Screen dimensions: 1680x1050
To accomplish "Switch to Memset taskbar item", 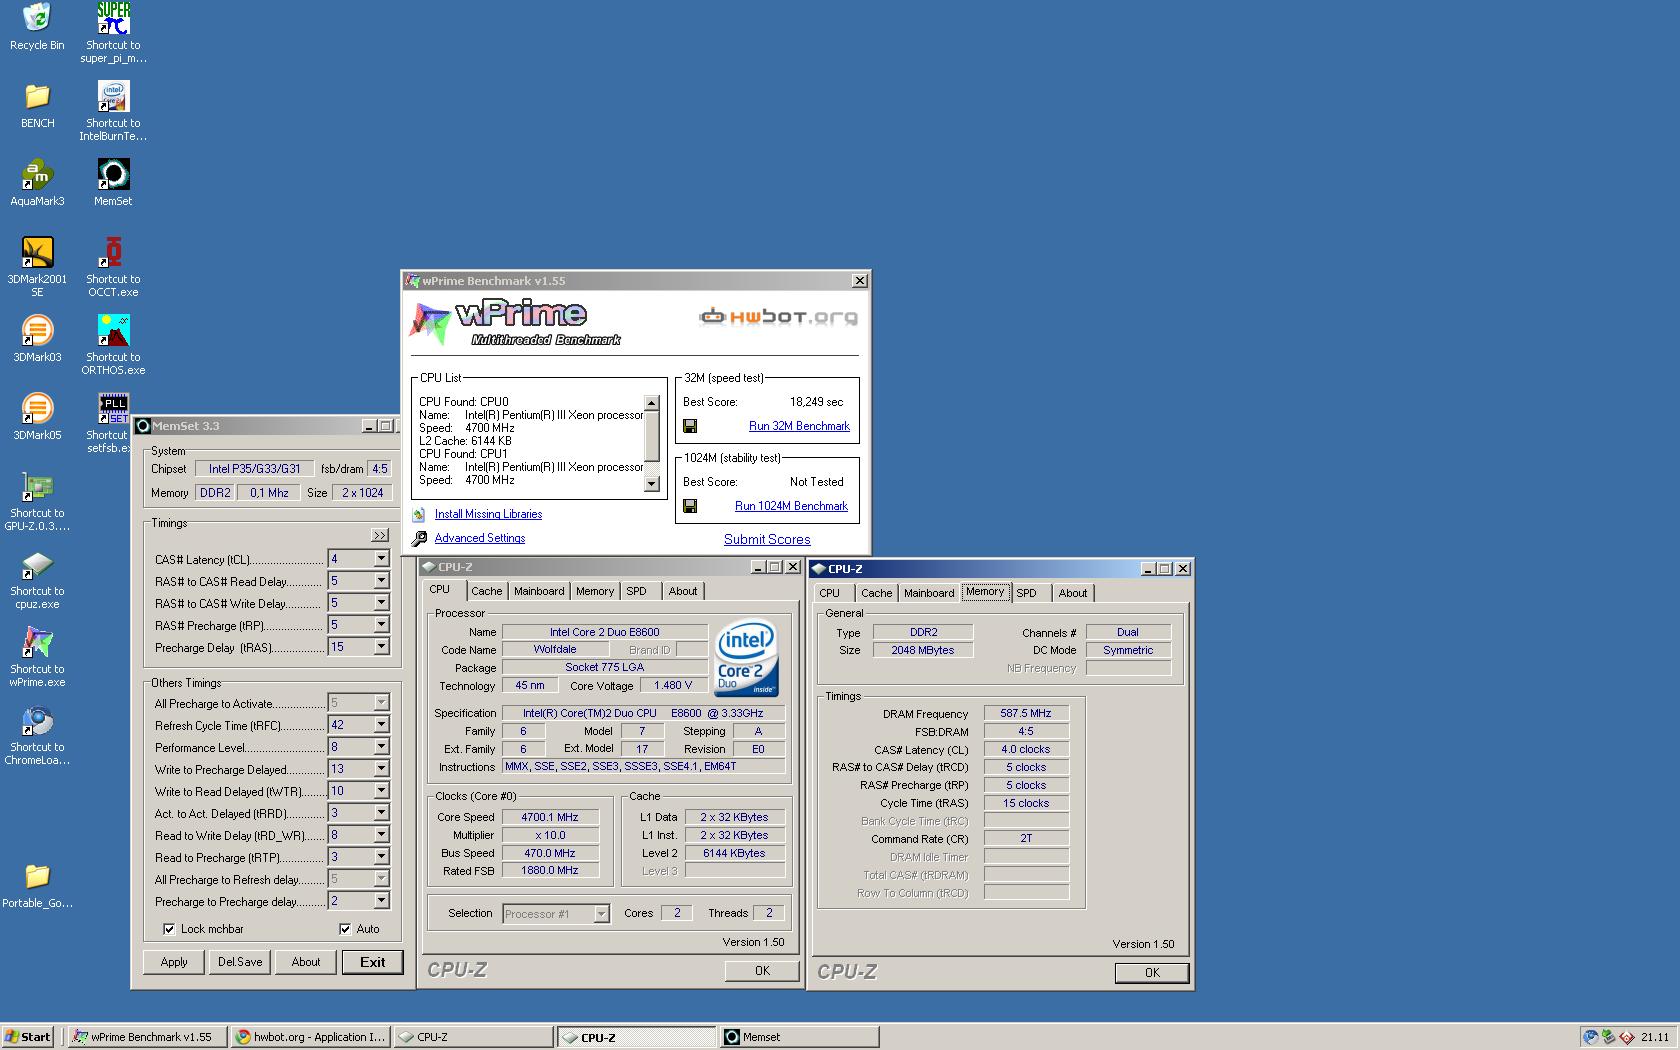I will pyautogui.click(x=800, y=1037).
